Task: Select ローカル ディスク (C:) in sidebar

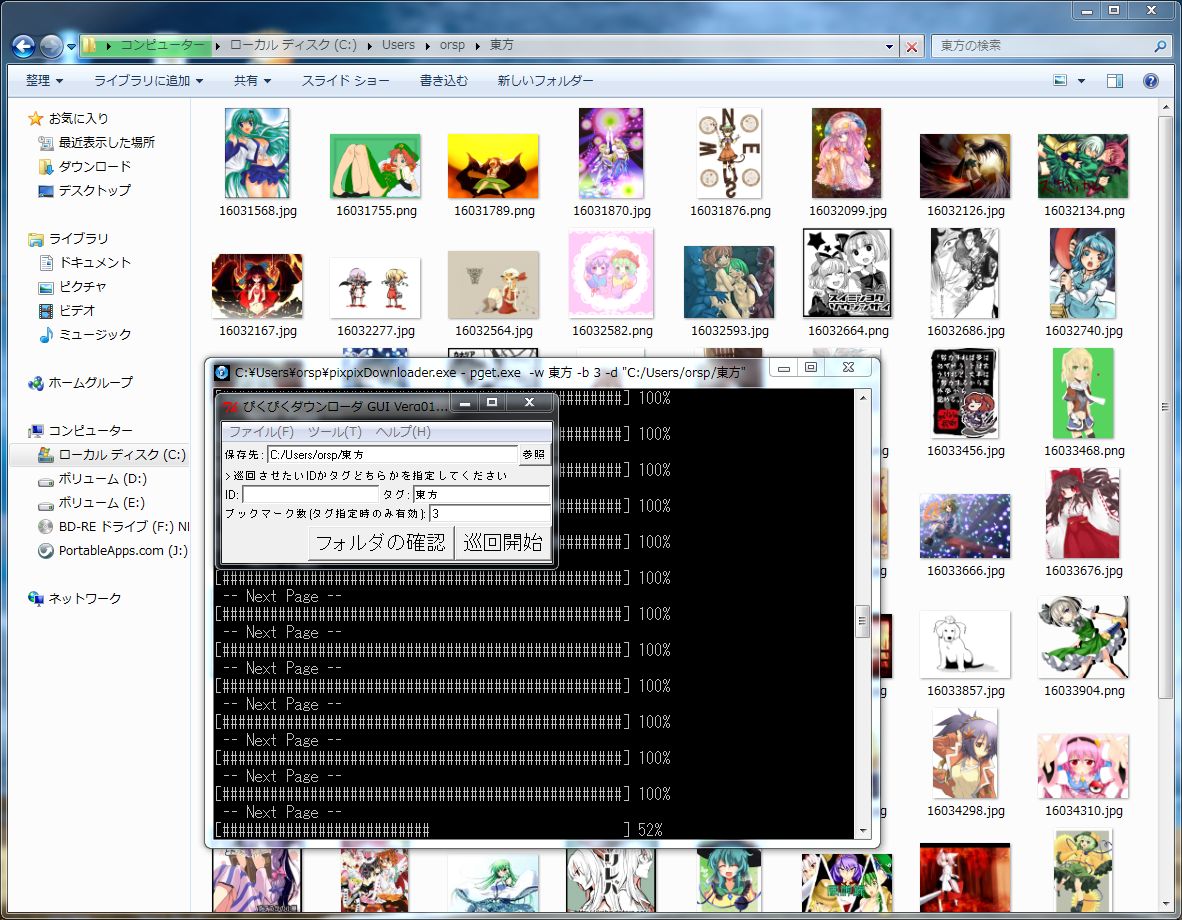Action: 122,455
